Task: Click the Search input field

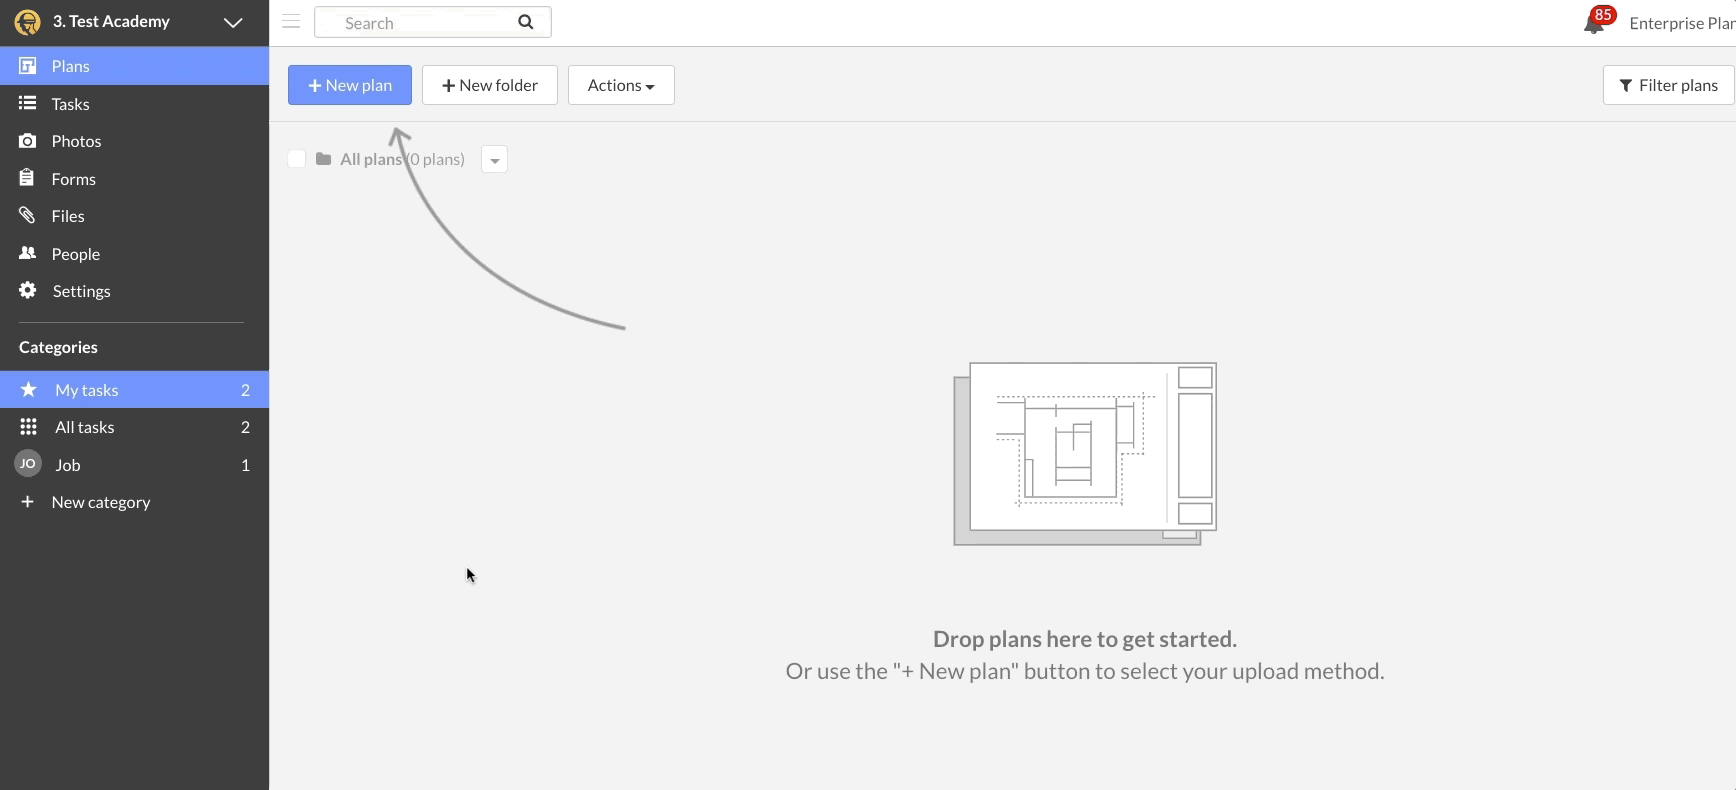Action: [432, 22]
